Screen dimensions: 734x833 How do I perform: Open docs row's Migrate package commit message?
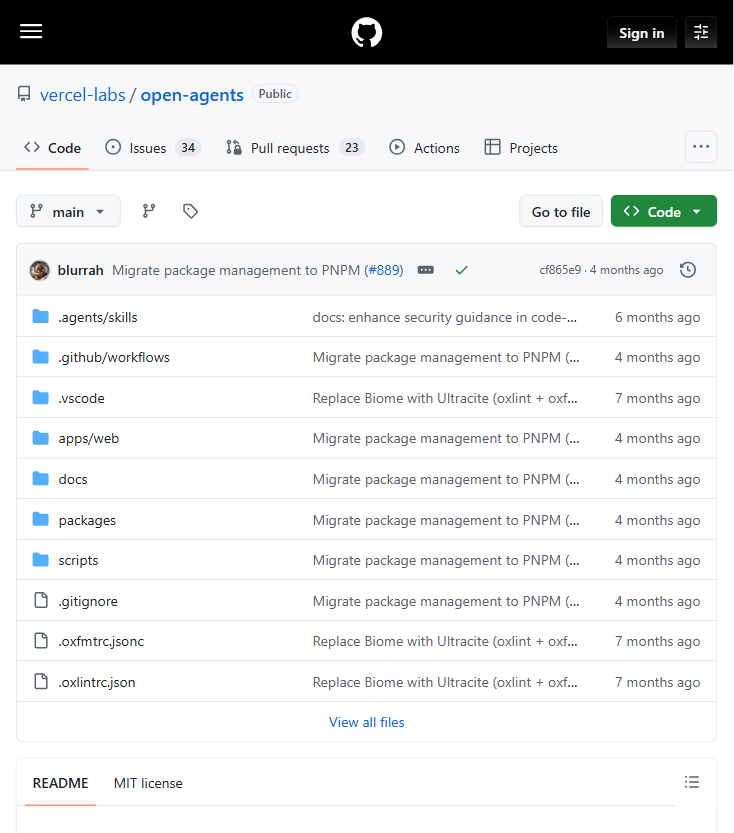click(x=446, y=479)
